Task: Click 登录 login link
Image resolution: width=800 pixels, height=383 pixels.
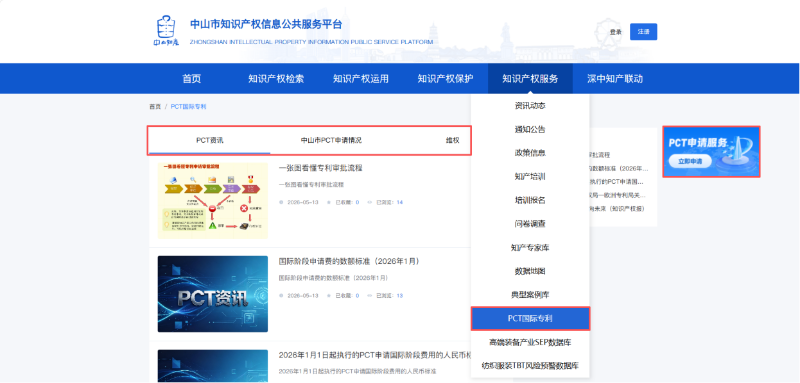Action: point(615,32)
